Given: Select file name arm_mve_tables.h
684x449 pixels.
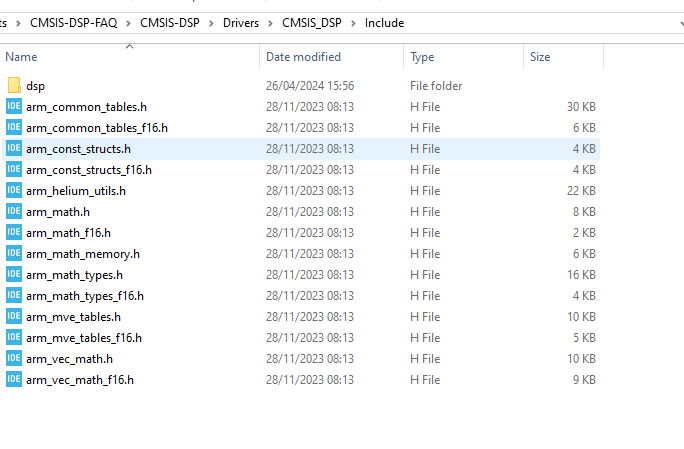Looking at the screenshot, I should pyautogui.click(x=73, y=317).
